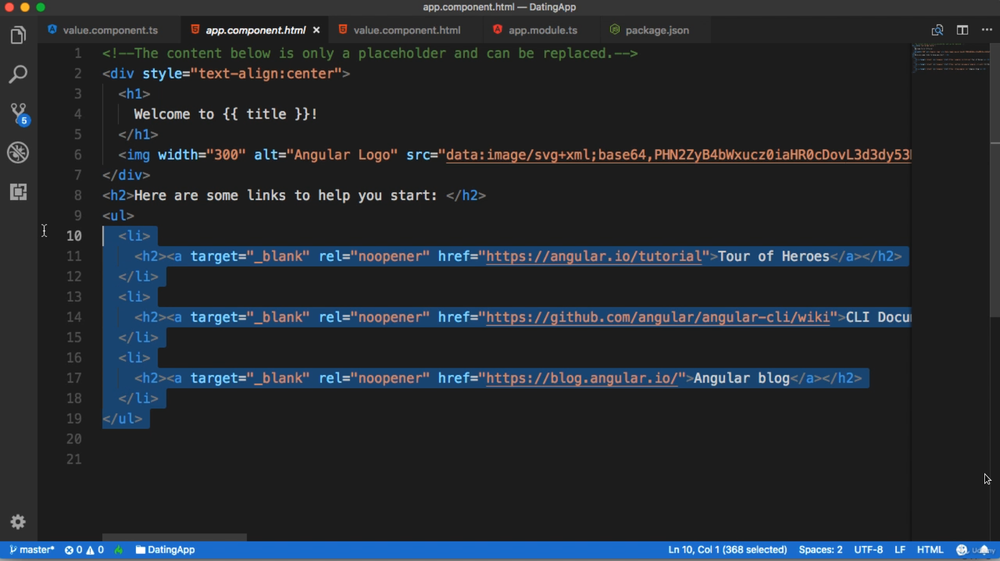Screen dimensions: 1000x561
Task: Click the placeholder comment on line 1
Action: (x=370, y=53)
